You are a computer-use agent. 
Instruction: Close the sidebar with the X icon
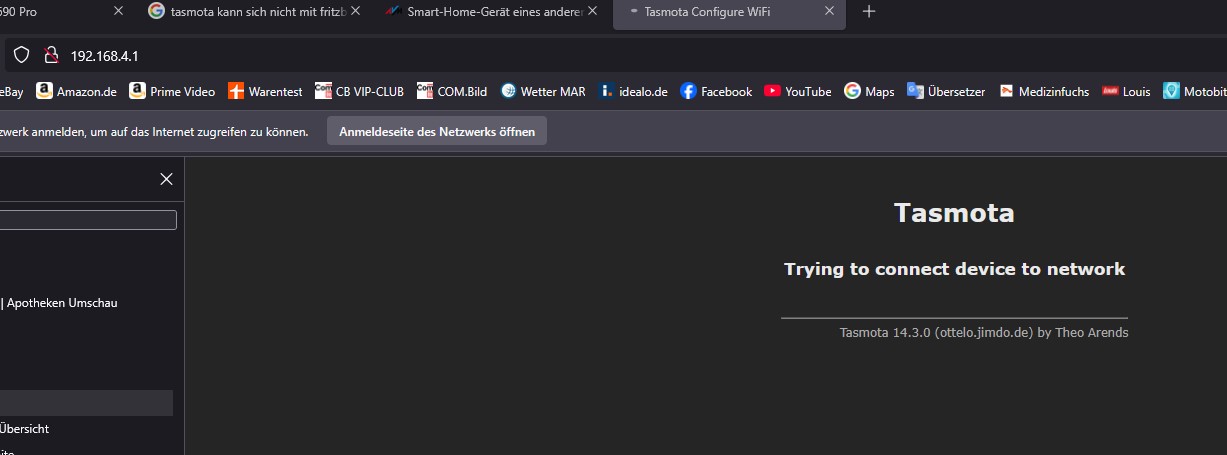pyautogui.click(x=166, y=179)
